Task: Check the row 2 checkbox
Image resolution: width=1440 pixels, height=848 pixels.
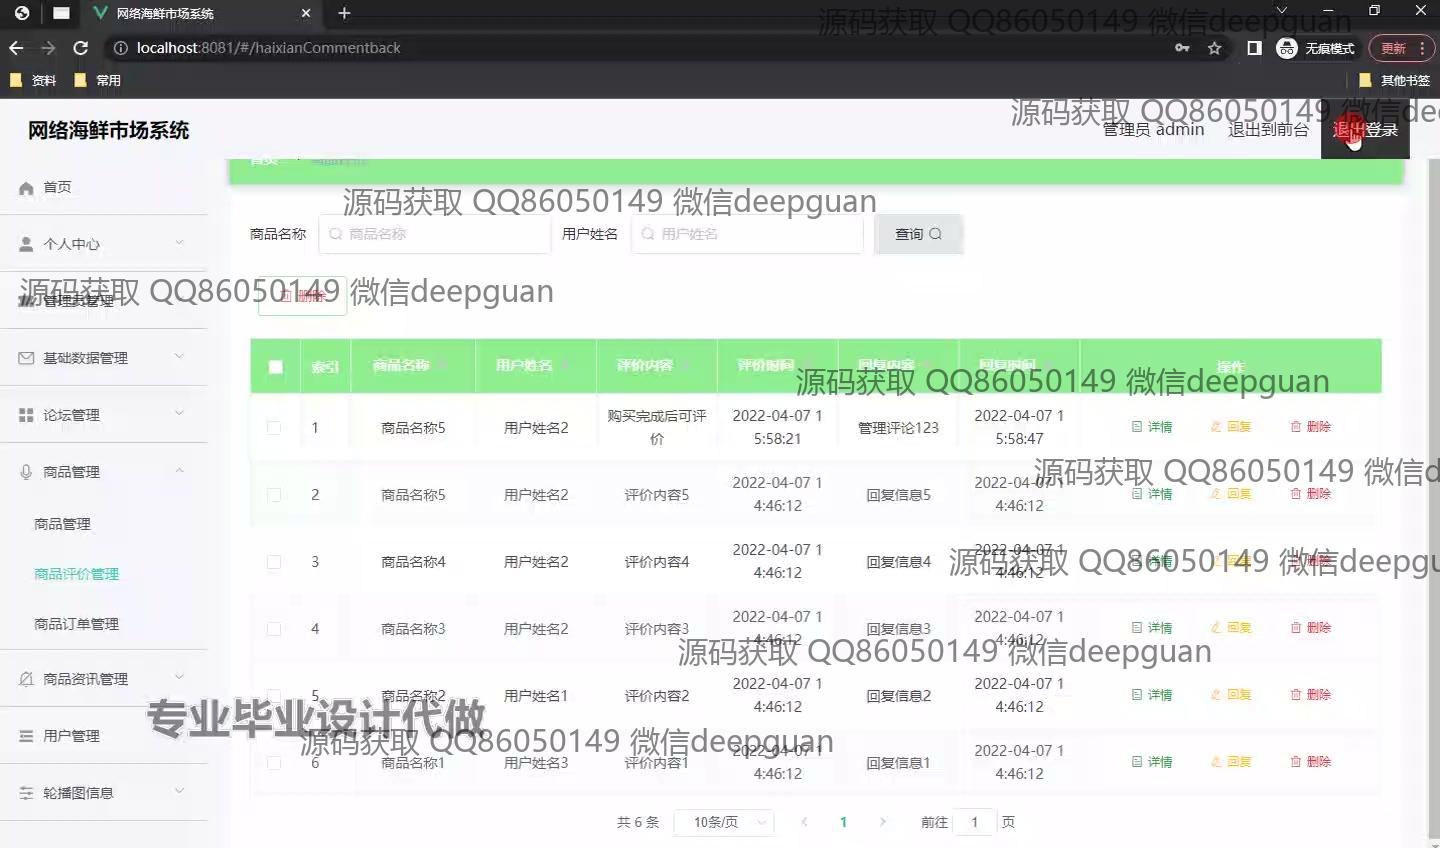Action: point(274,495)
